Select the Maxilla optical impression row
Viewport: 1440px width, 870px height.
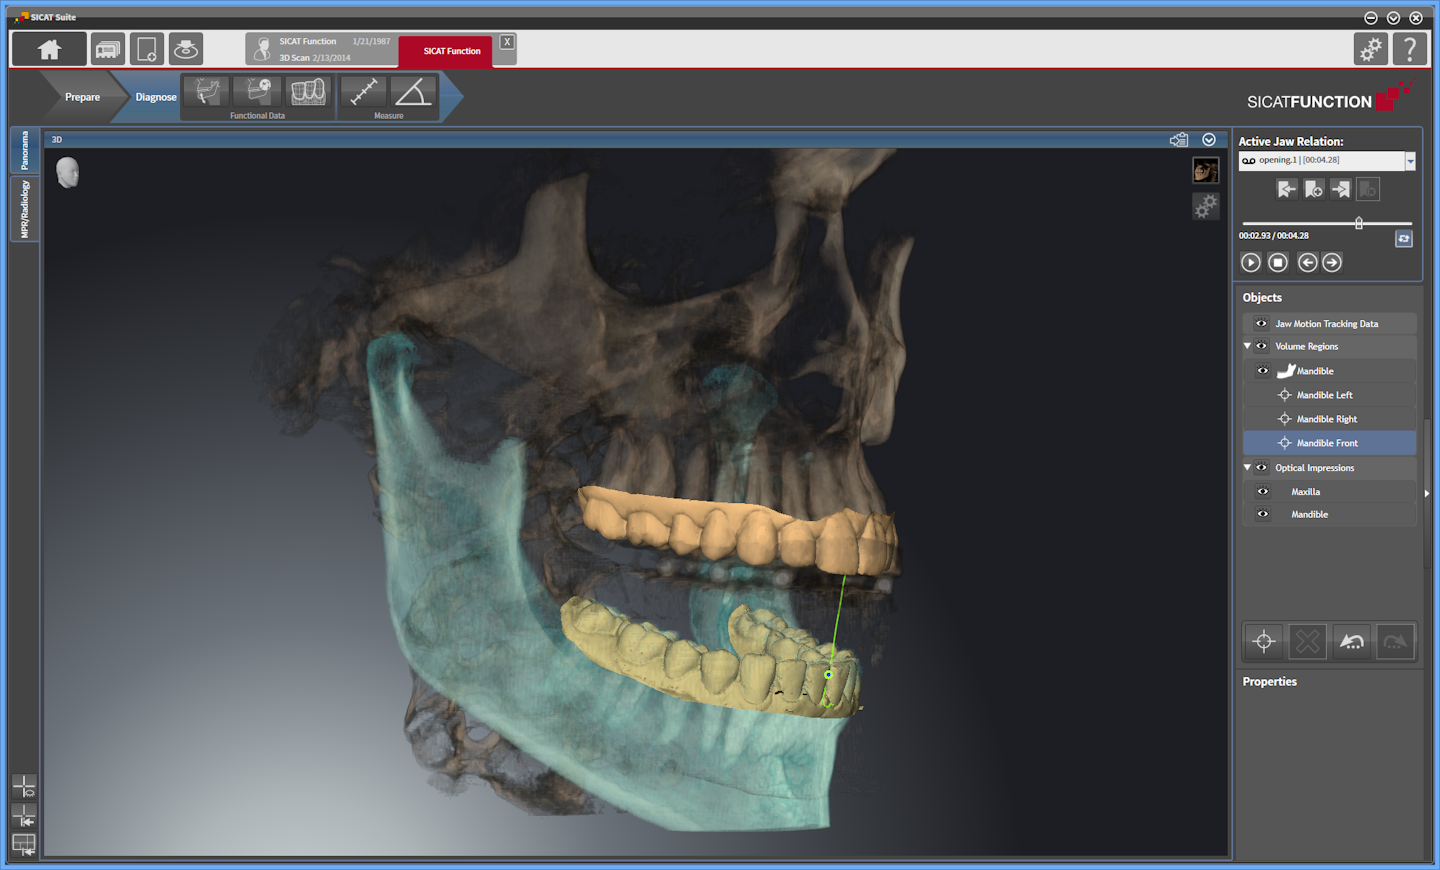[1329, 492]
